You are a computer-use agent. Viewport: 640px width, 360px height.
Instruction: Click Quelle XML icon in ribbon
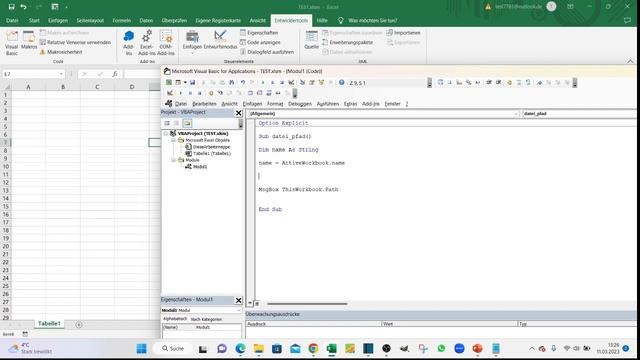click(x=311, y=40)
